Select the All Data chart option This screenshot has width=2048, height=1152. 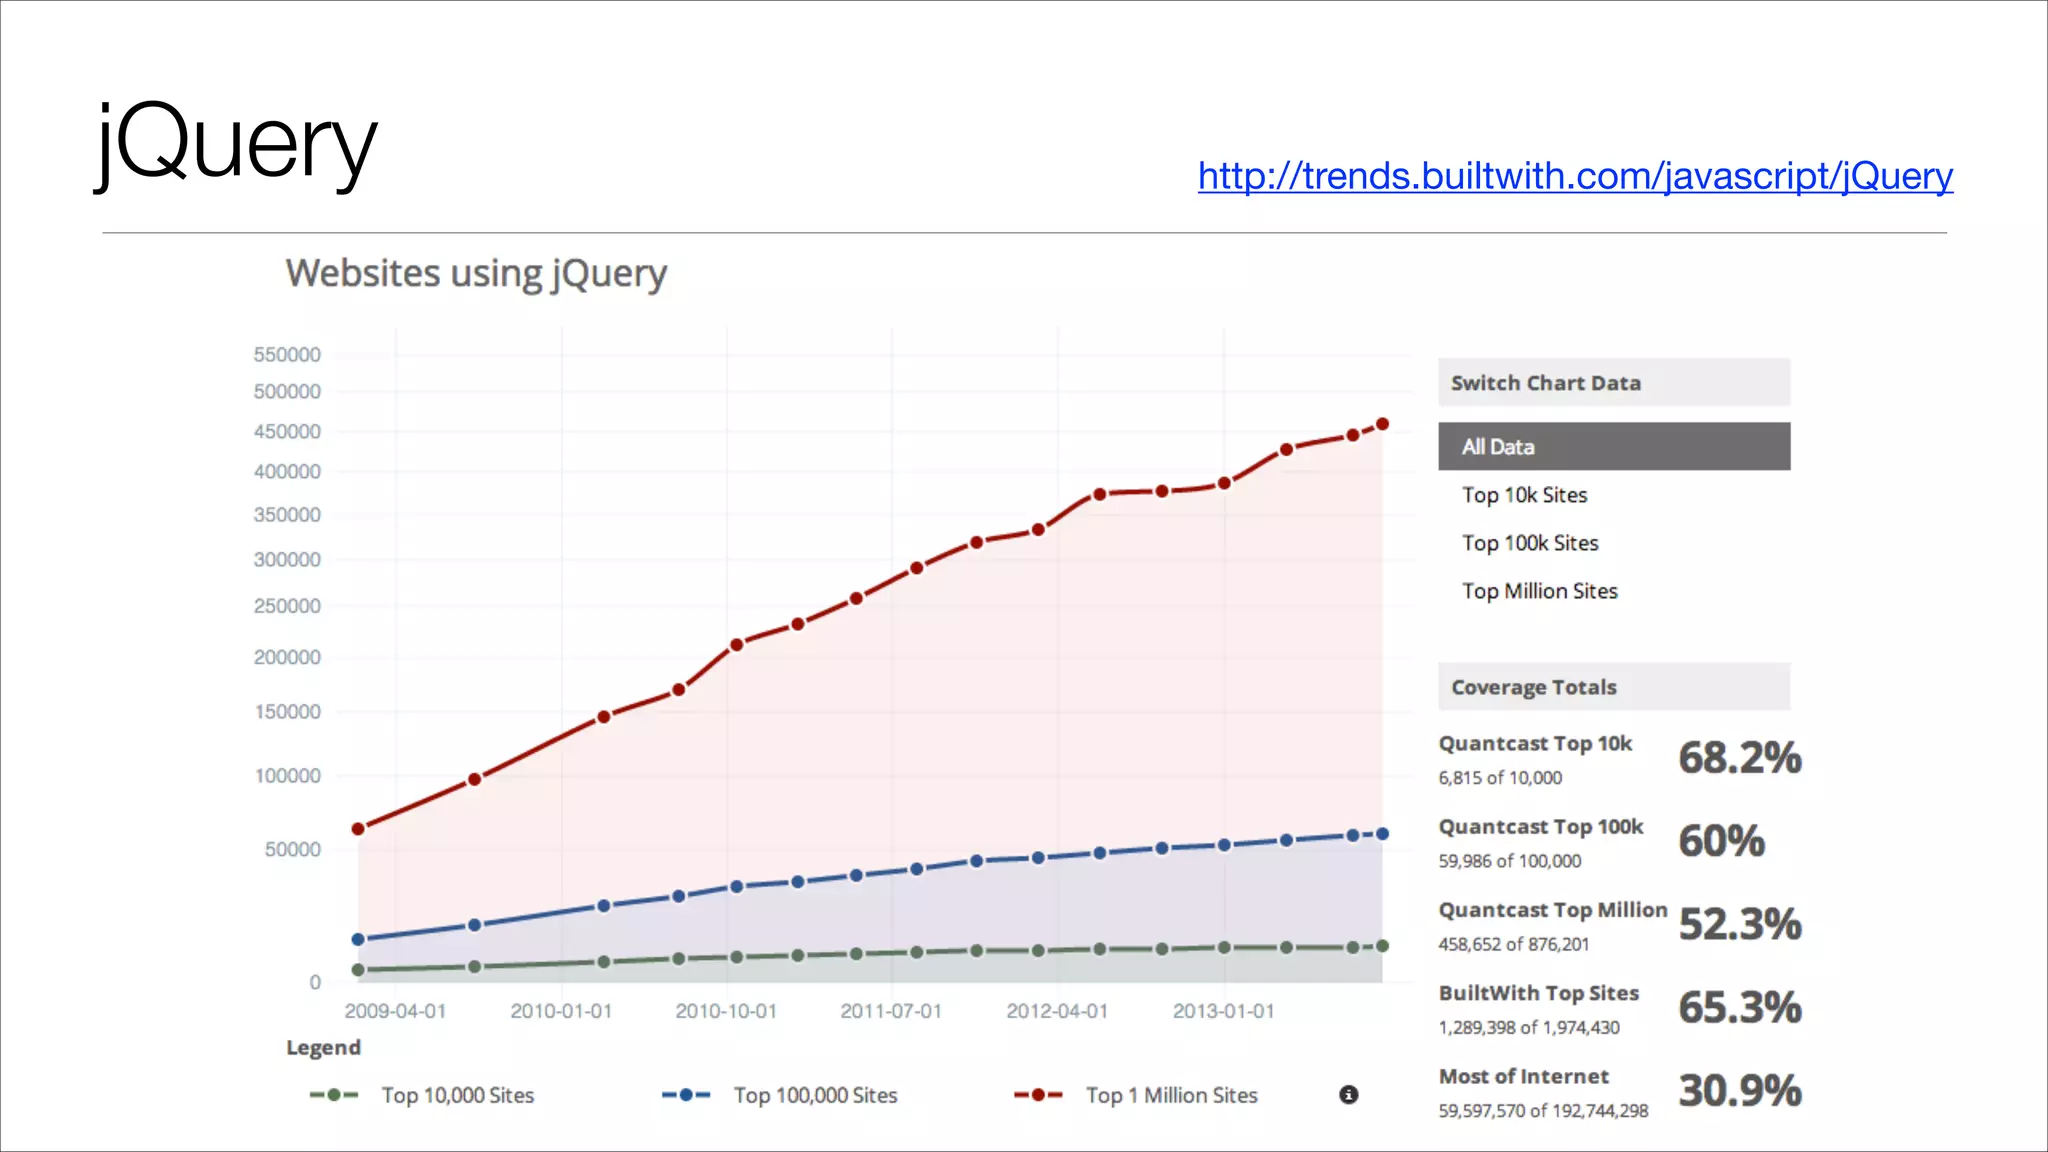click(1498, 447)
